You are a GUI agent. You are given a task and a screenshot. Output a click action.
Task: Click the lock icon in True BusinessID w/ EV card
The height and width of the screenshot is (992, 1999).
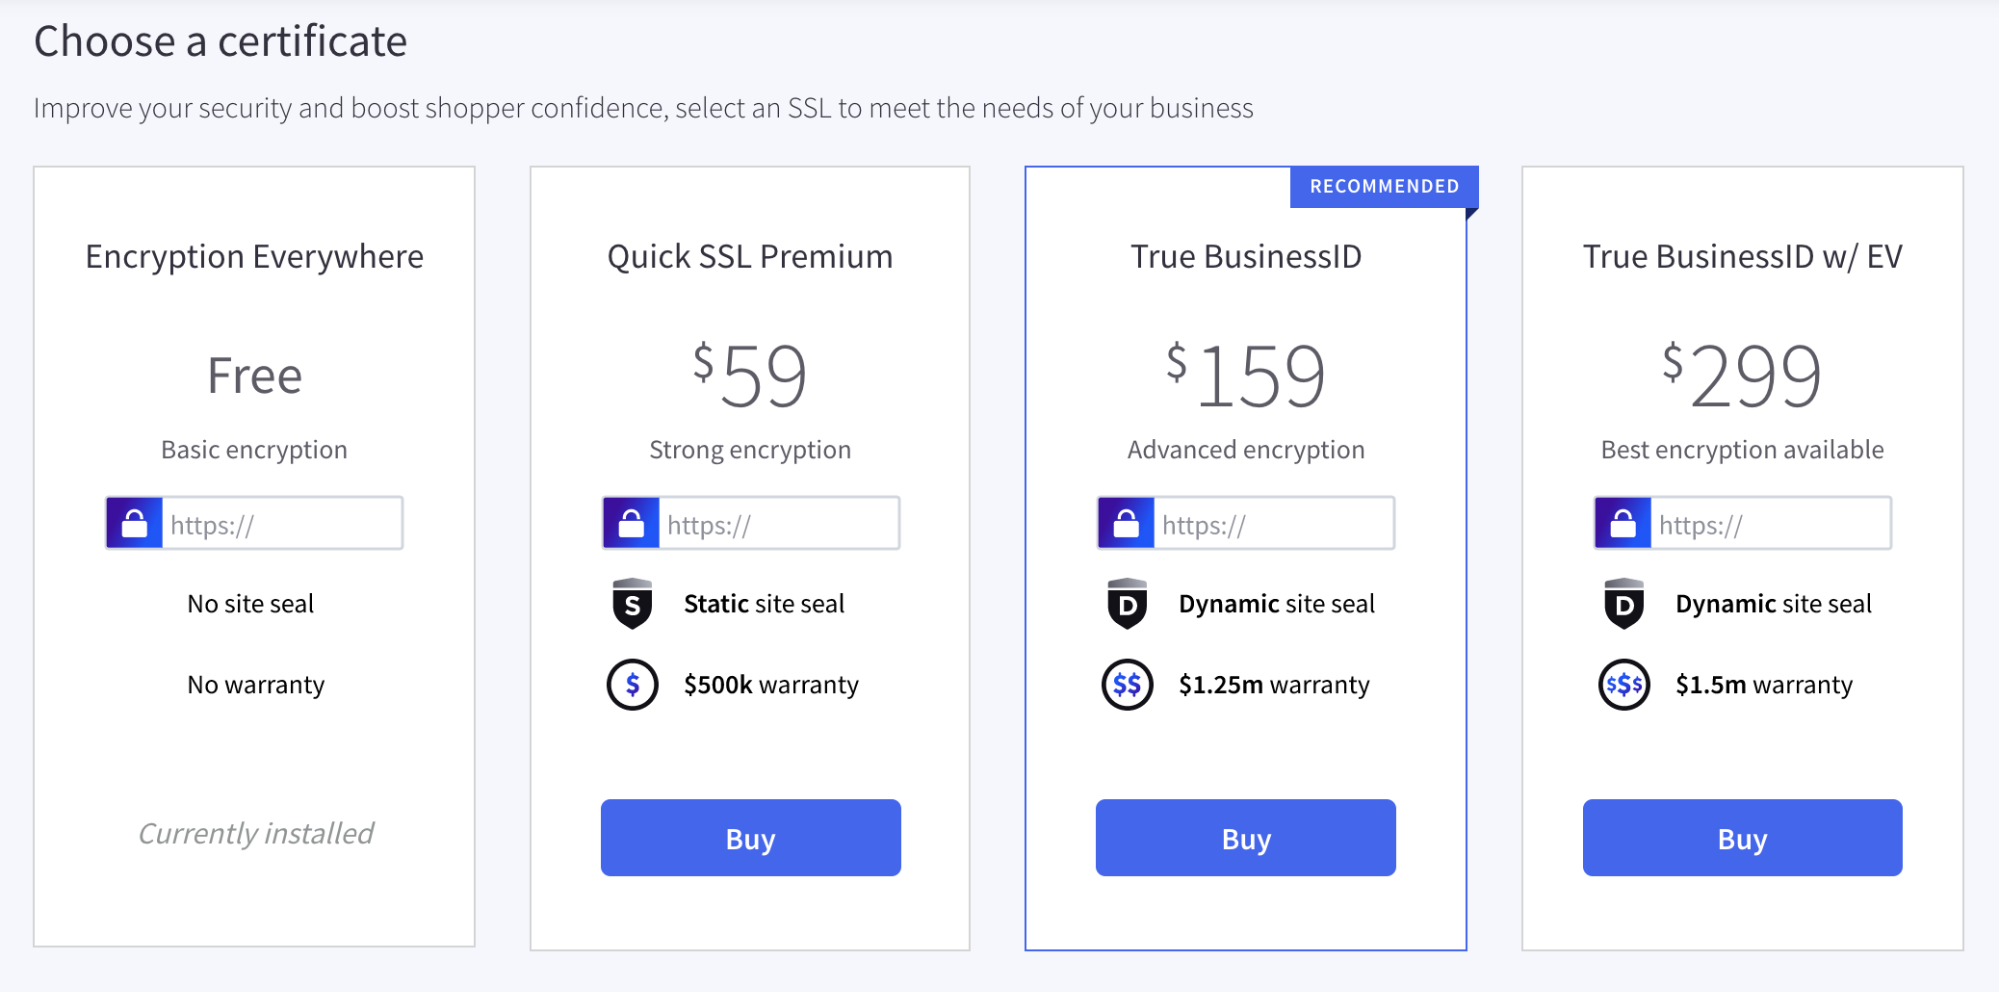tap(1623, 523)
